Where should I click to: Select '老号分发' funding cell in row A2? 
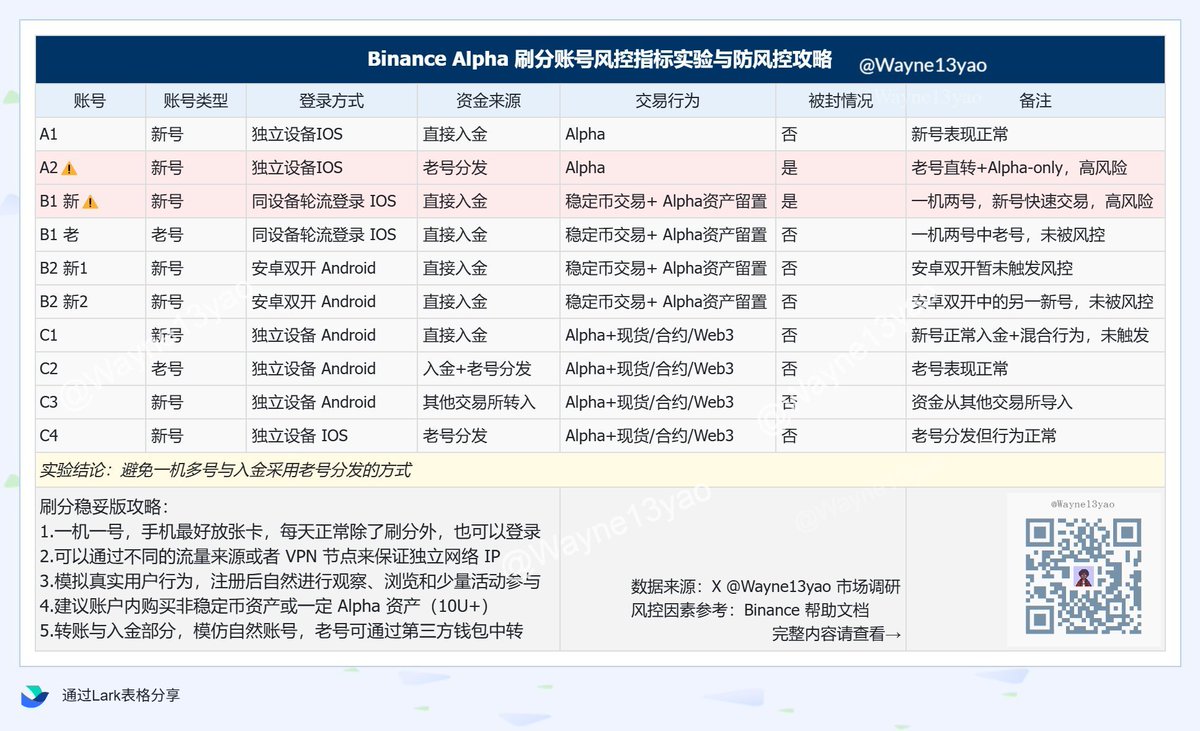click(488, 168)
